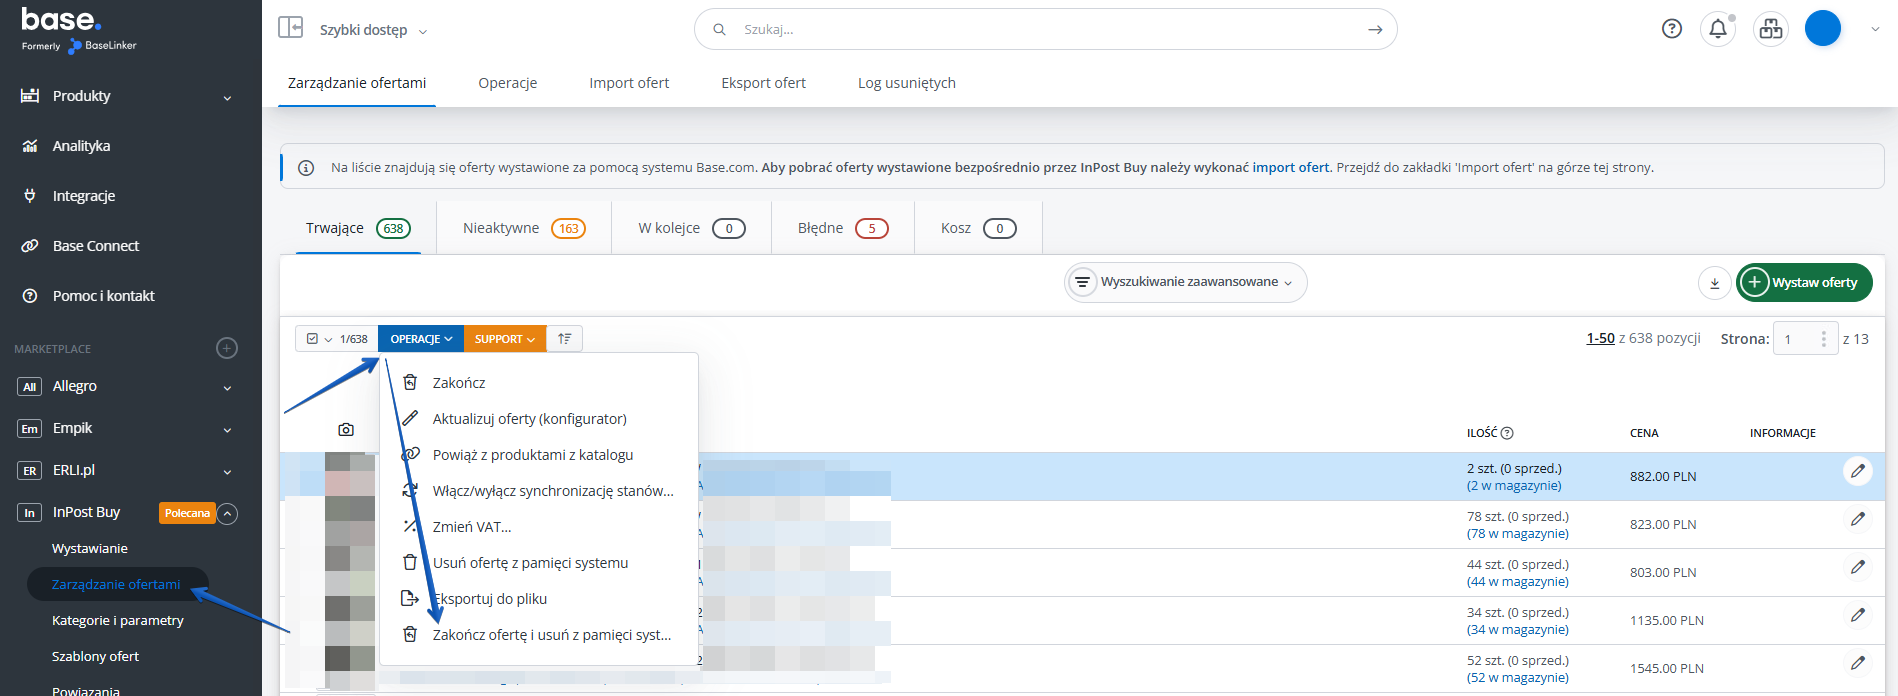Open the Import ofert tab
1898x696 pixels.
(x=628, y=83)
